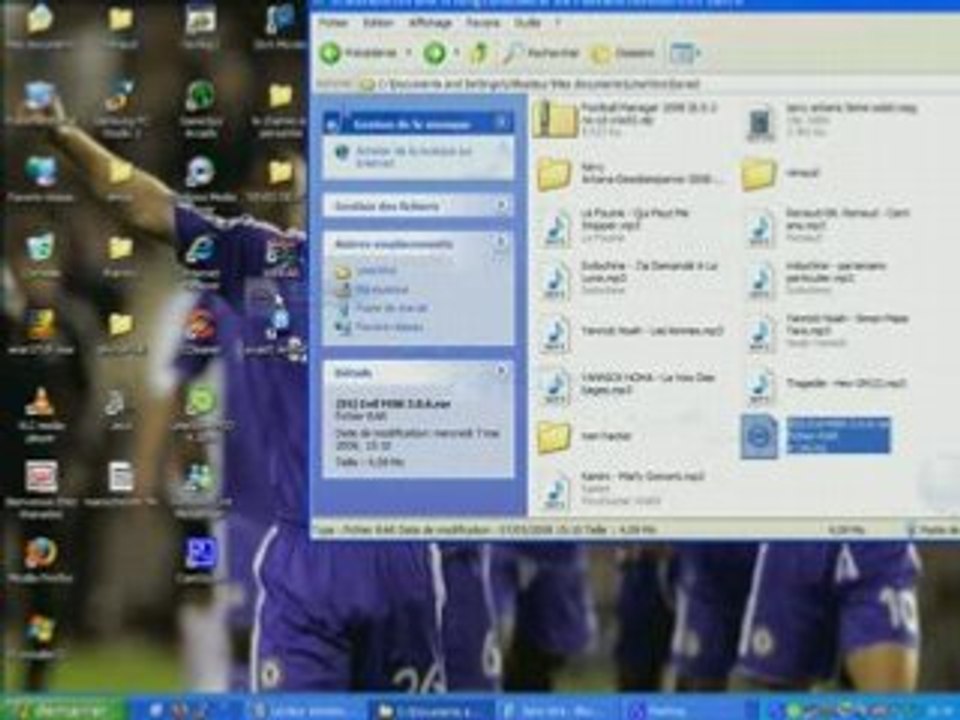Open Mes documents desktop icon
This screenshot has width=960, height=720.
point(39,26)
